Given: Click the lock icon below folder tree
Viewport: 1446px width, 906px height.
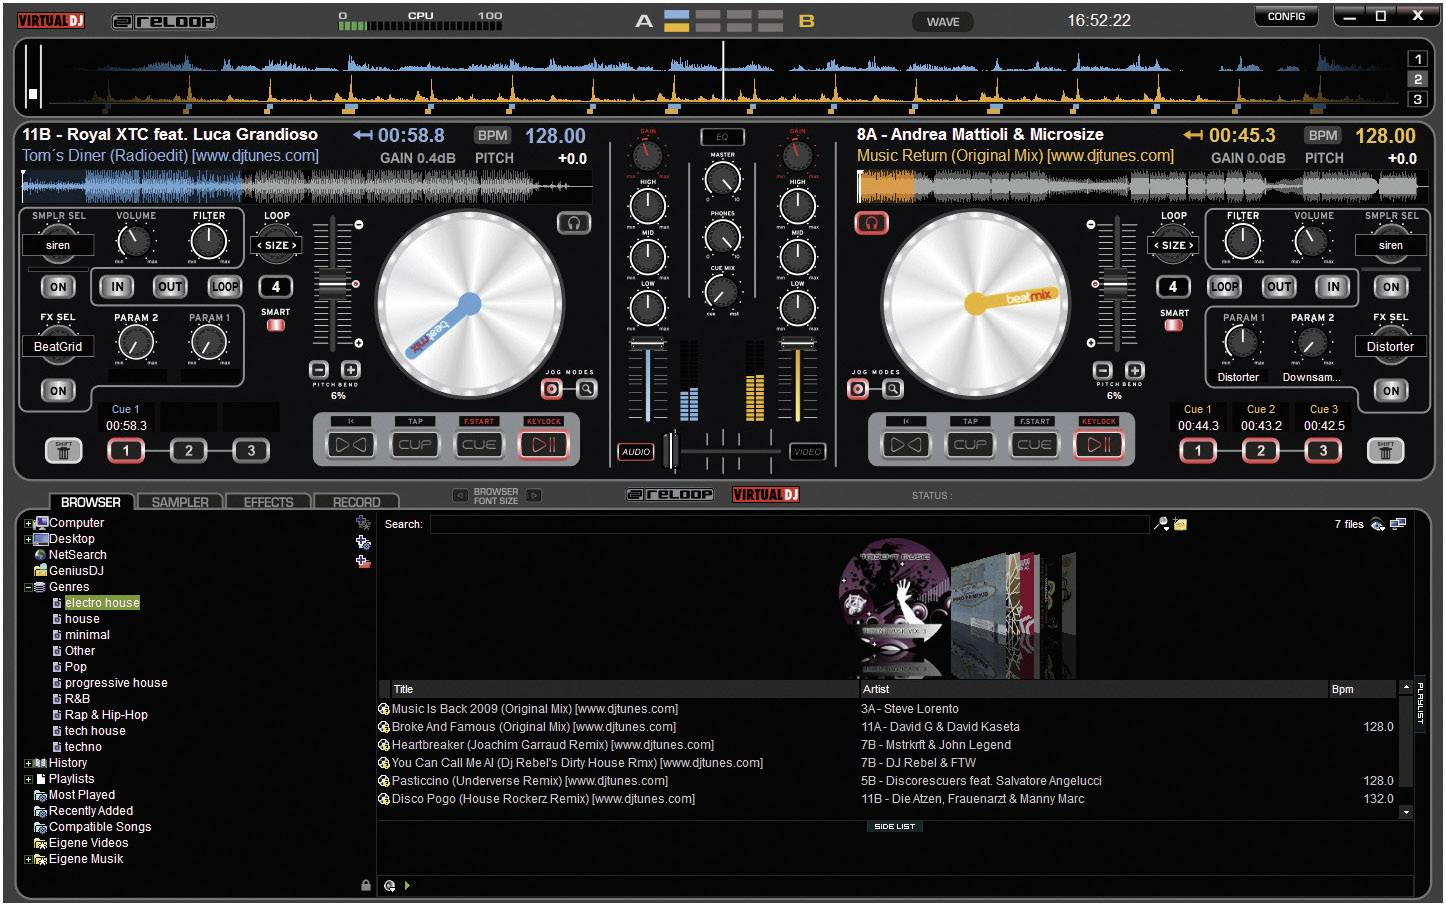Looking at the screenshot, I should tap(366, 885).
